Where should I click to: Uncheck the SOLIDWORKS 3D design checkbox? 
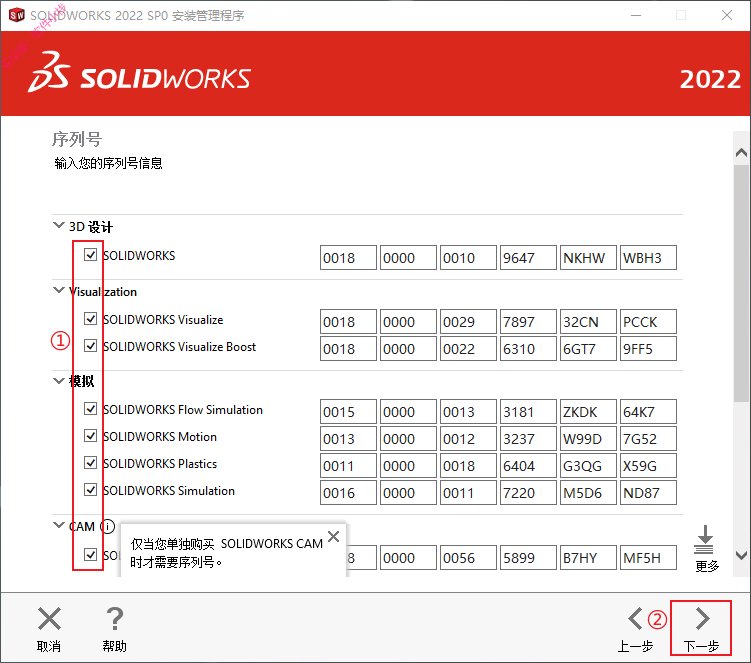coord(91,254)
